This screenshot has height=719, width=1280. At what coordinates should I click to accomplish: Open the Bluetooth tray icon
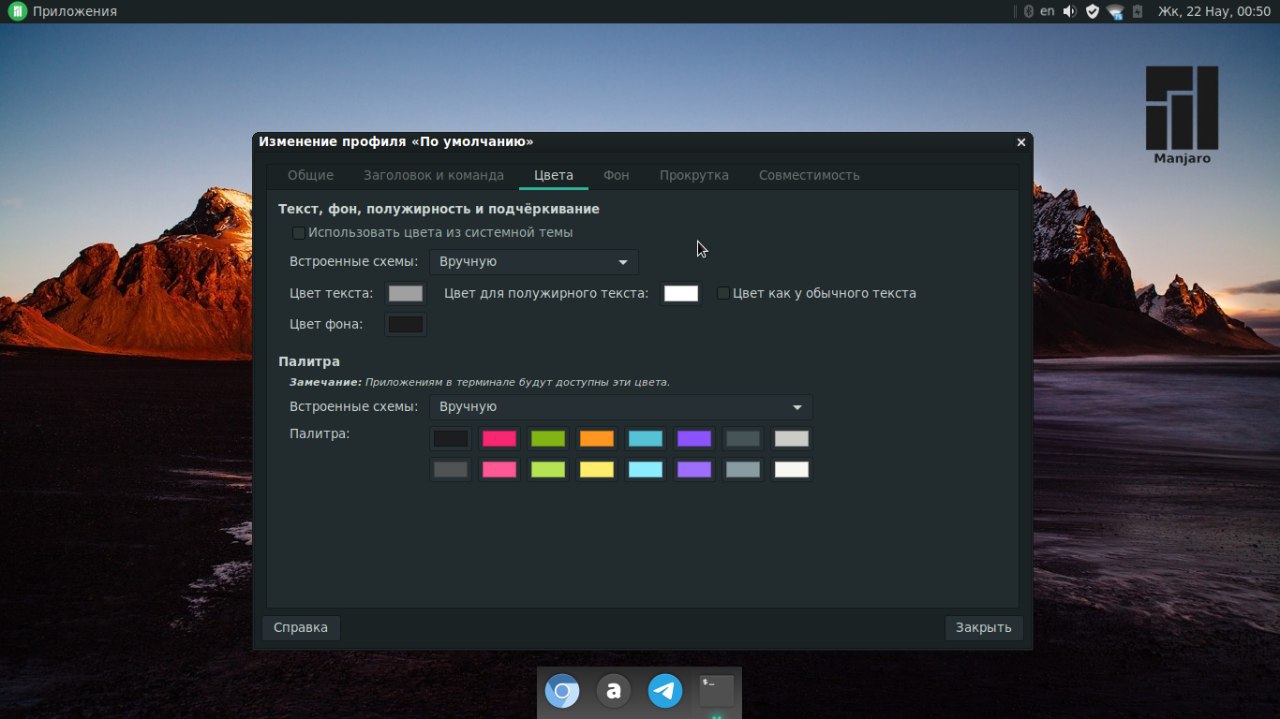coord(1028,11)
